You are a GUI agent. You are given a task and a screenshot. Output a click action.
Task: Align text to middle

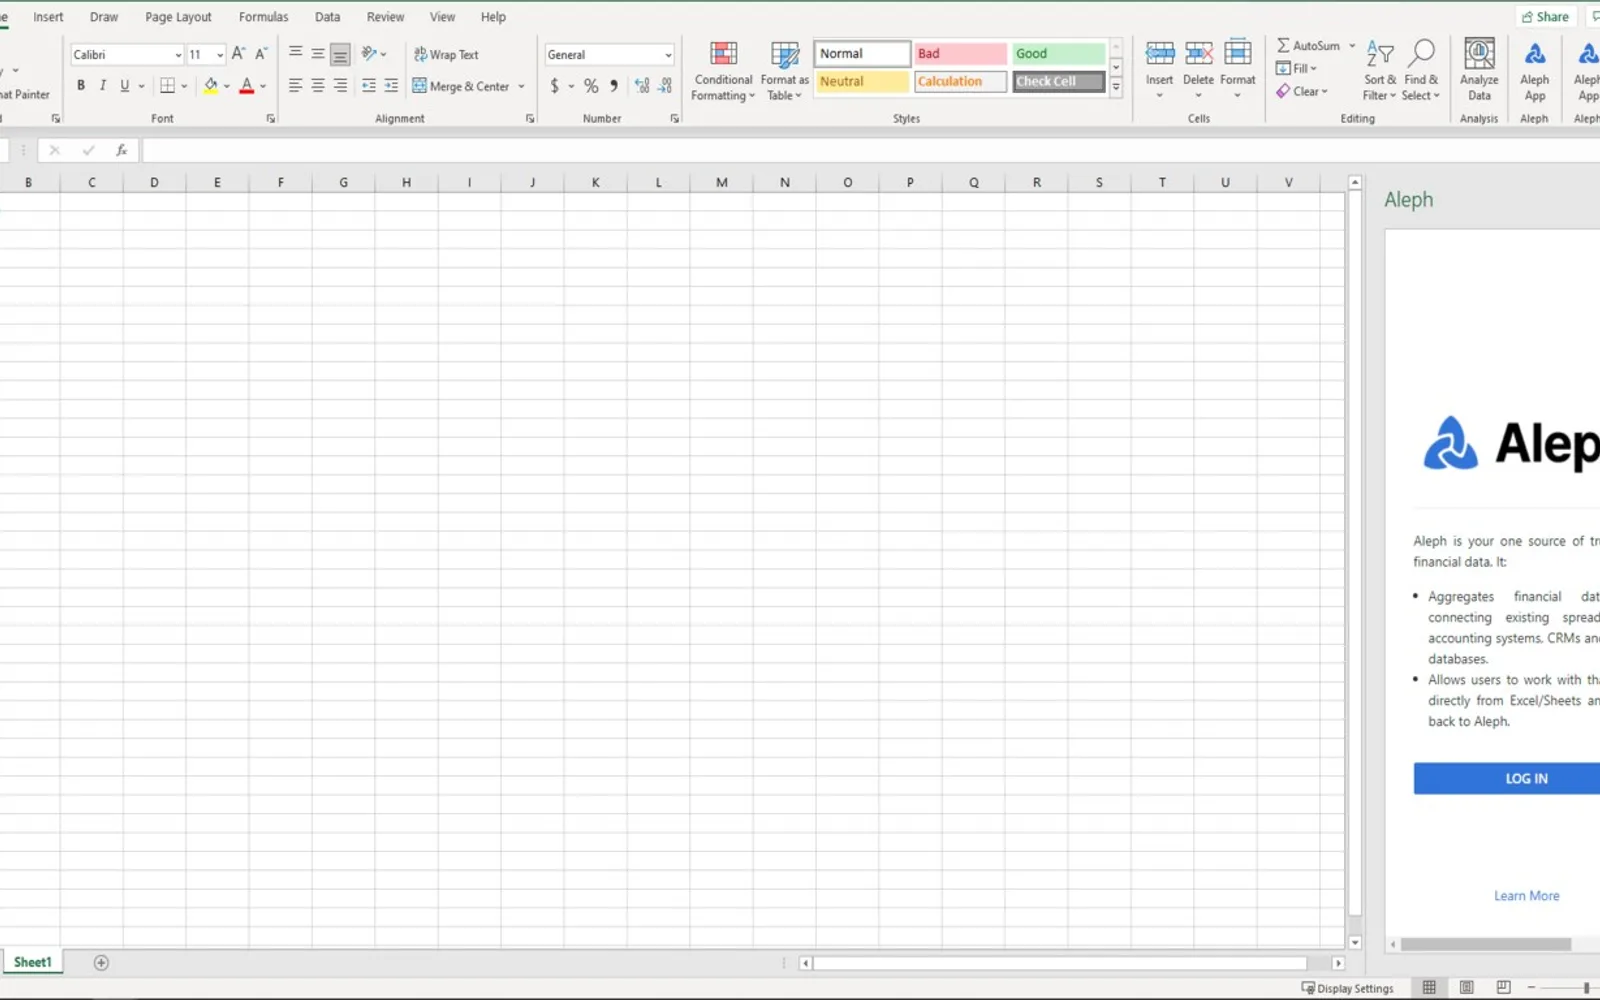(x=317, y=53)
